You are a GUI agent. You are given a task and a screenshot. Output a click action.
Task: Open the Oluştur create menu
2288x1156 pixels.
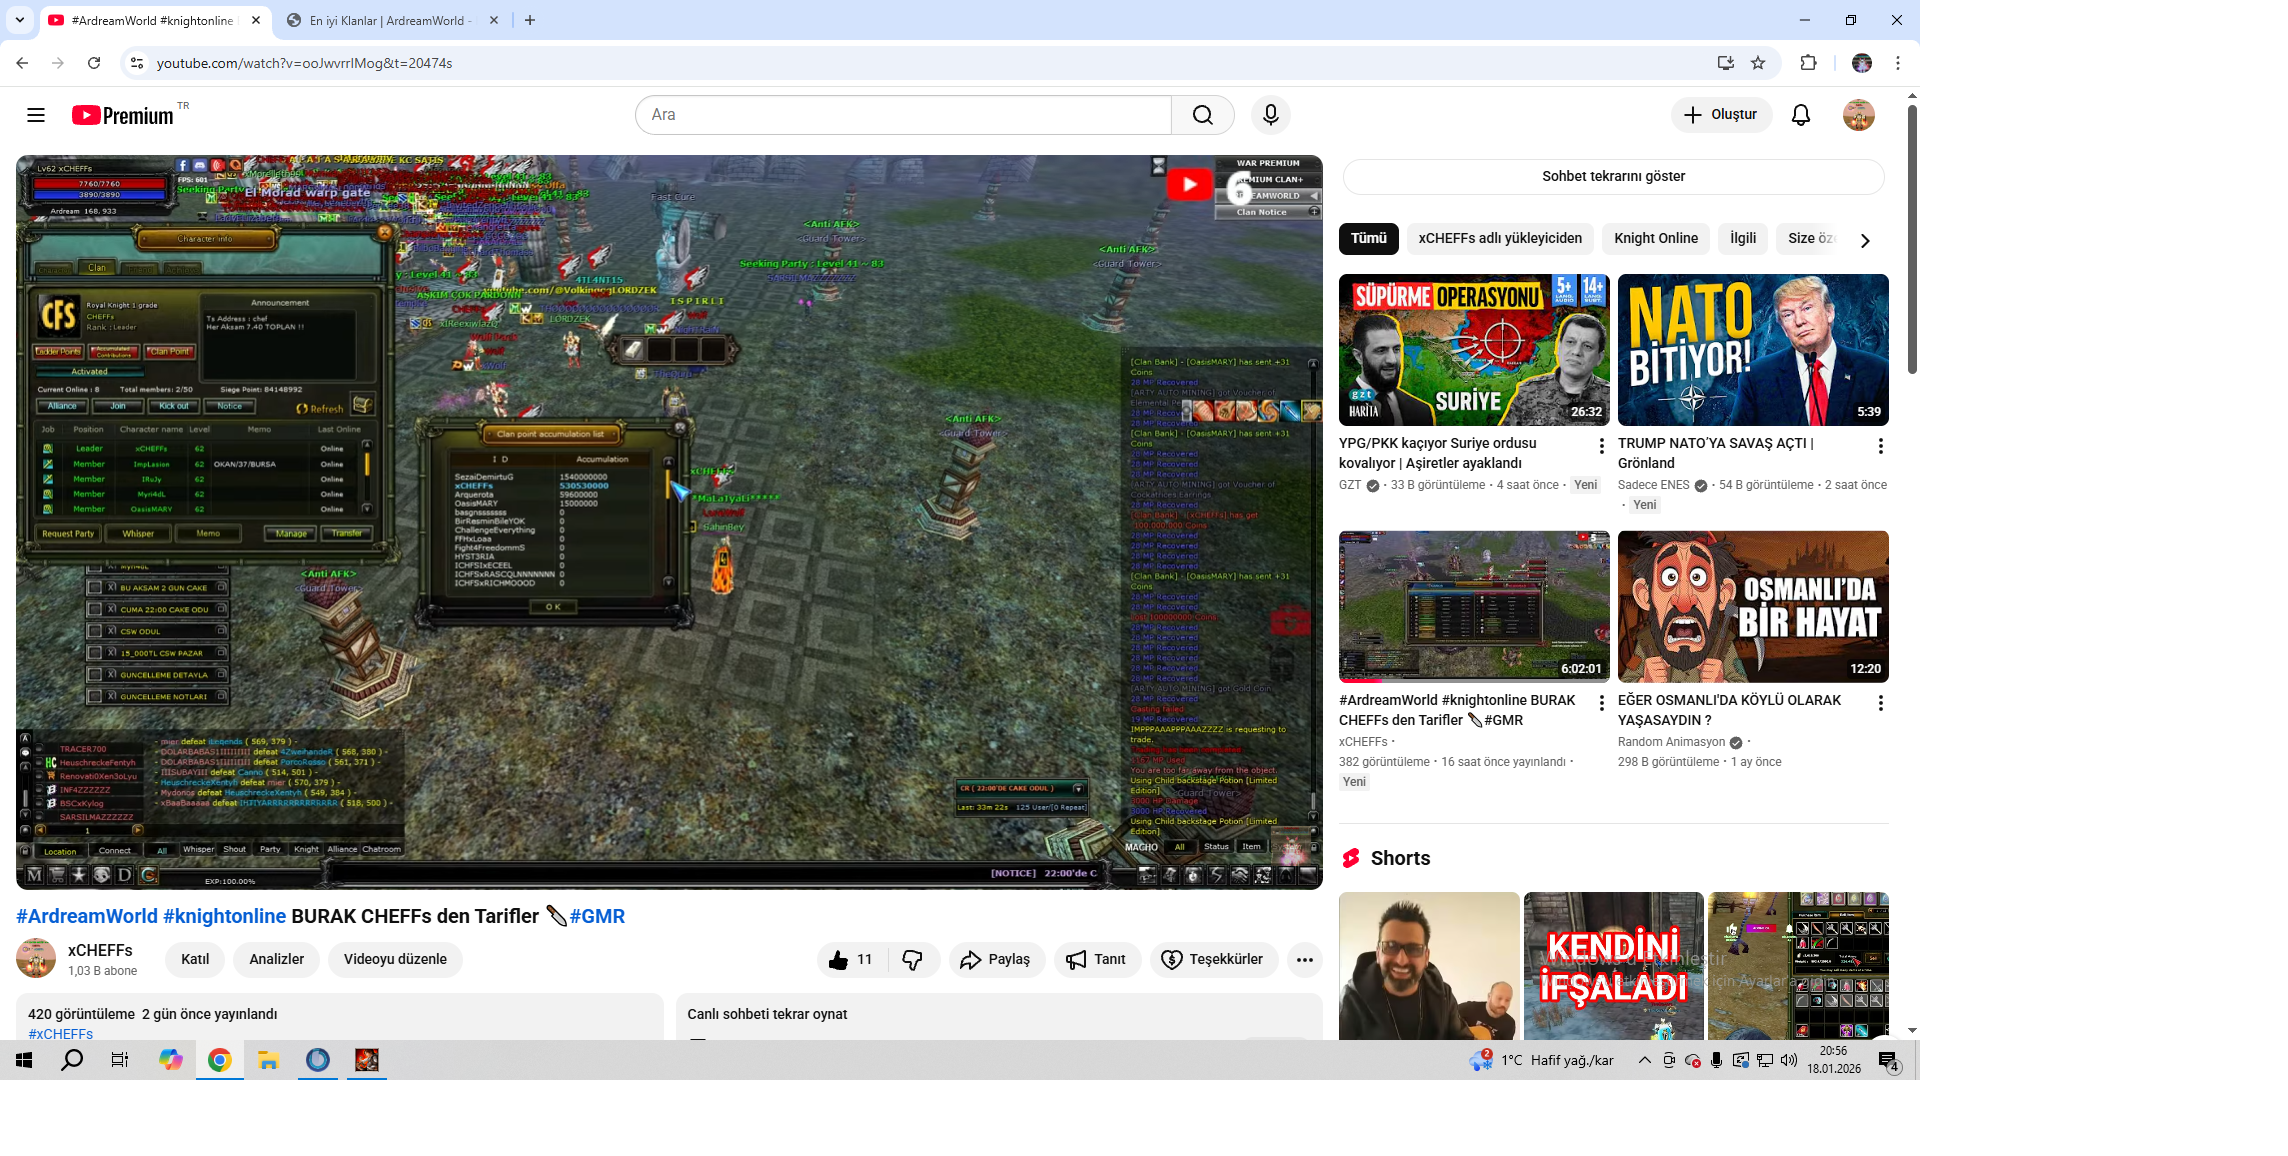[x=1721, y=115]
